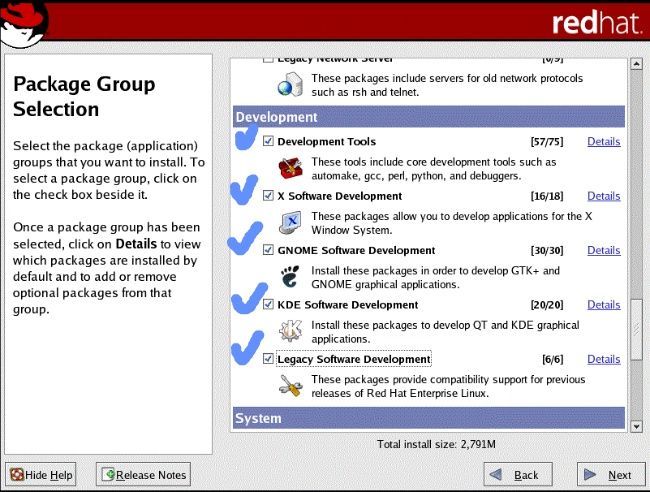Click the Hide Help button
The width and height of the screenshot is (650, 492).
[41, 474]
